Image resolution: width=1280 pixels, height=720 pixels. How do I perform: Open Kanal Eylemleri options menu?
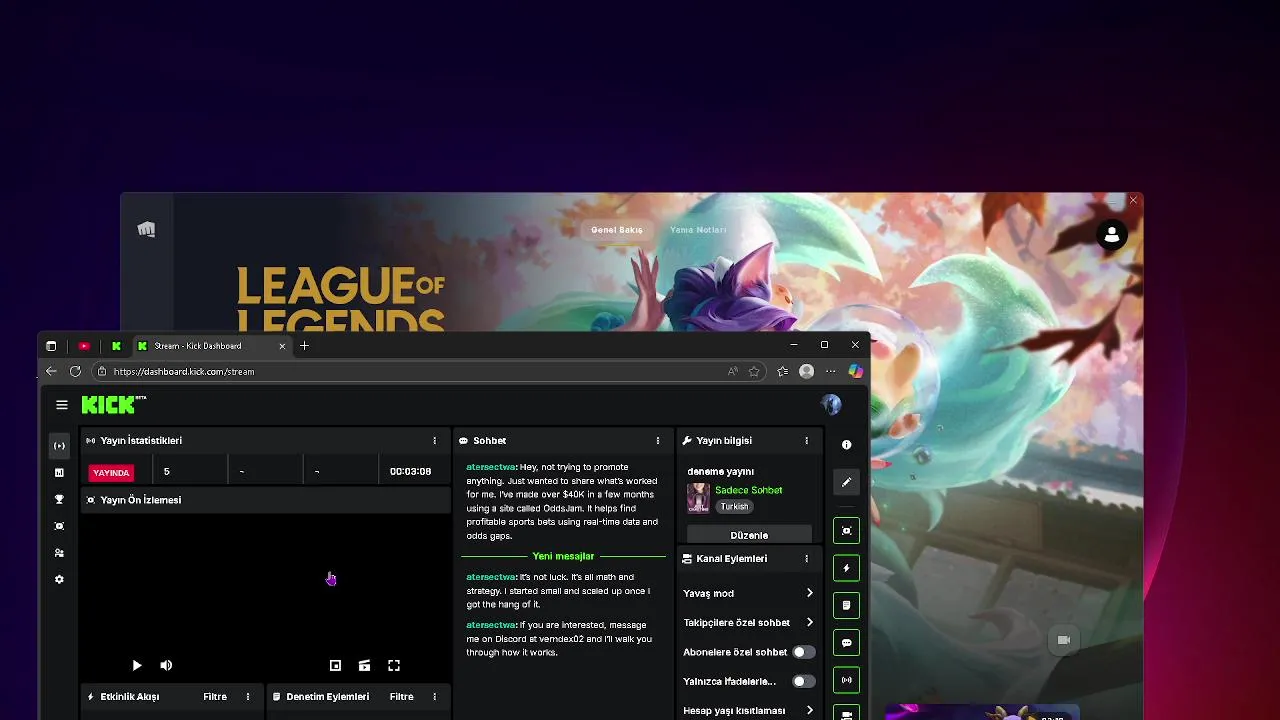[807, 559]
